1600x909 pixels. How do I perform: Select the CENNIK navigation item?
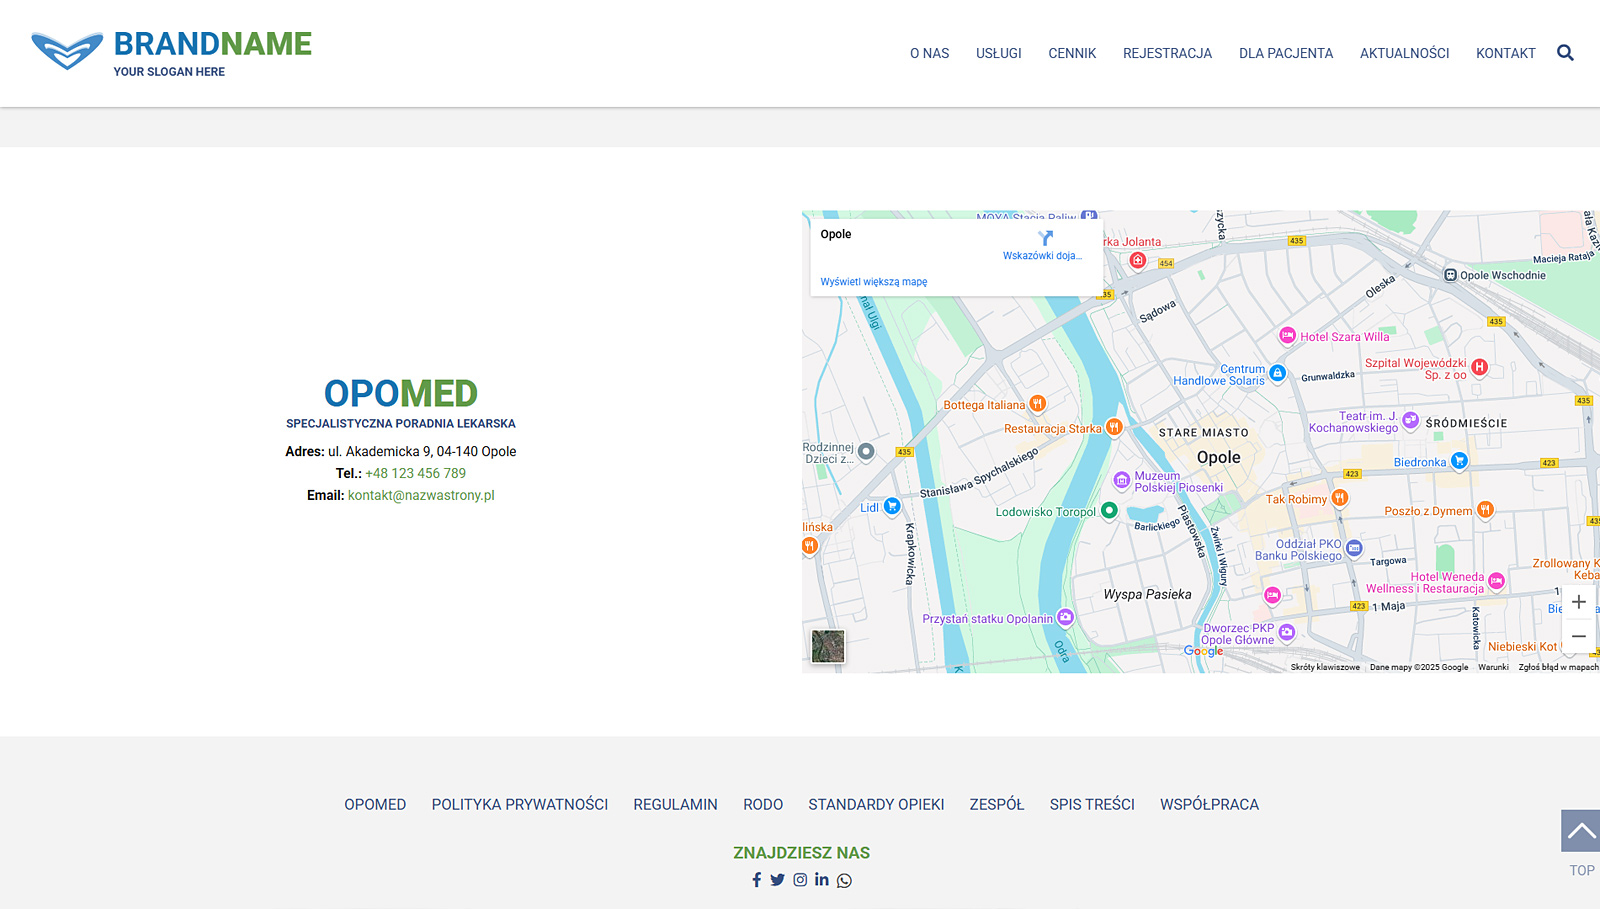click(1072, 54)
